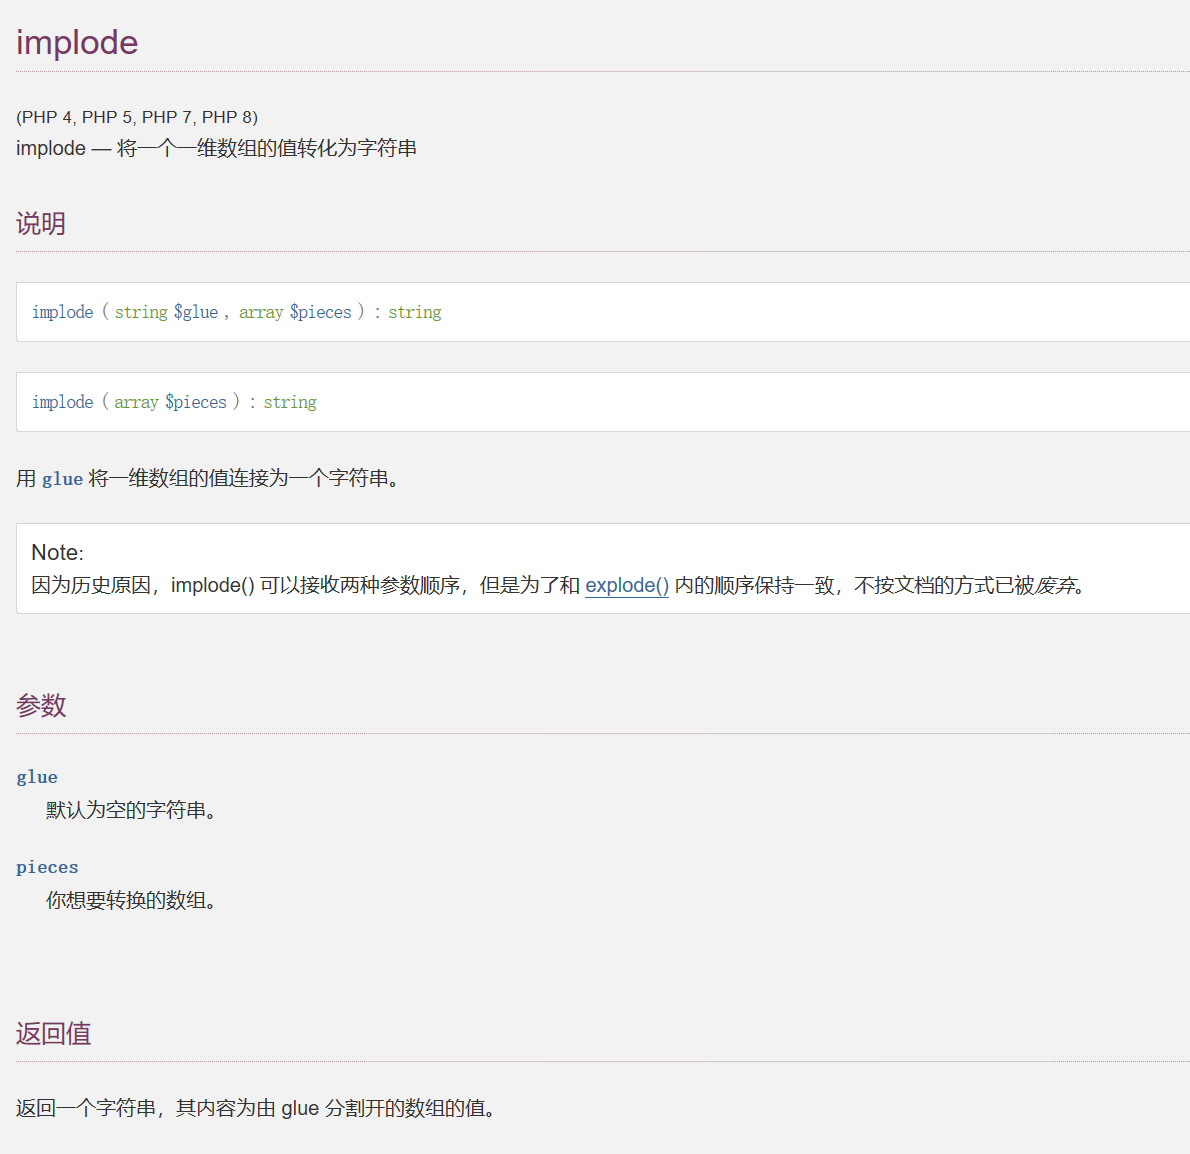This screenshot has height=1154, width=1190.
Task: Click the 说明 section heading
Action: [x=41, y=223]
